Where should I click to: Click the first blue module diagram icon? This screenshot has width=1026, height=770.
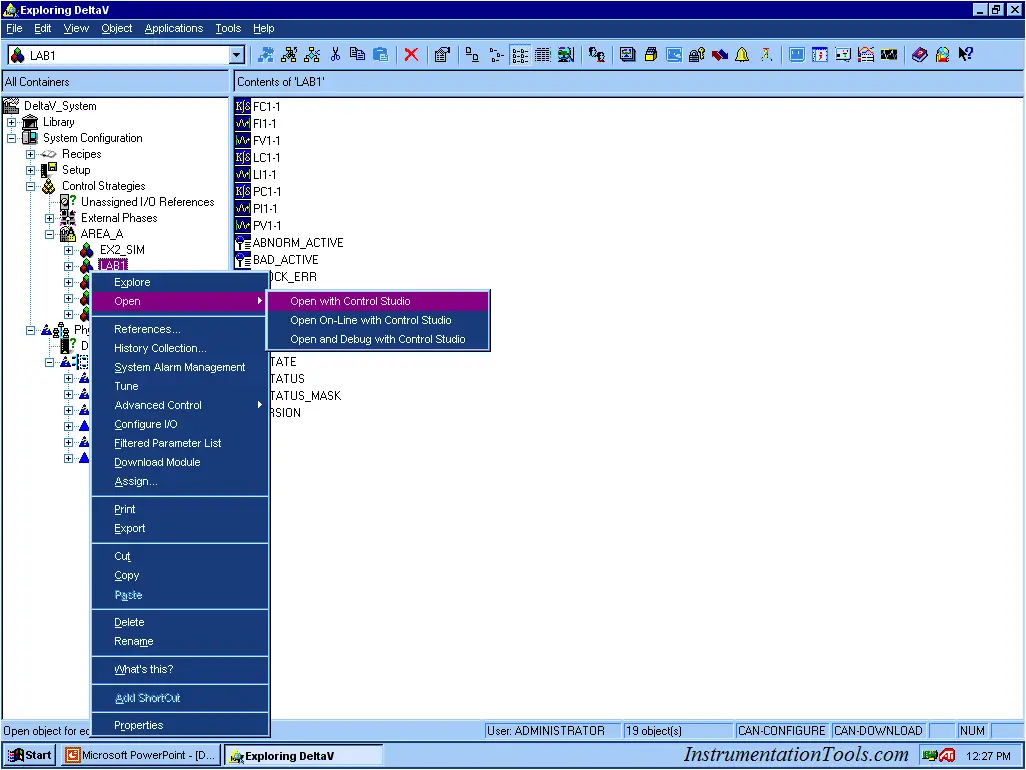266,55
